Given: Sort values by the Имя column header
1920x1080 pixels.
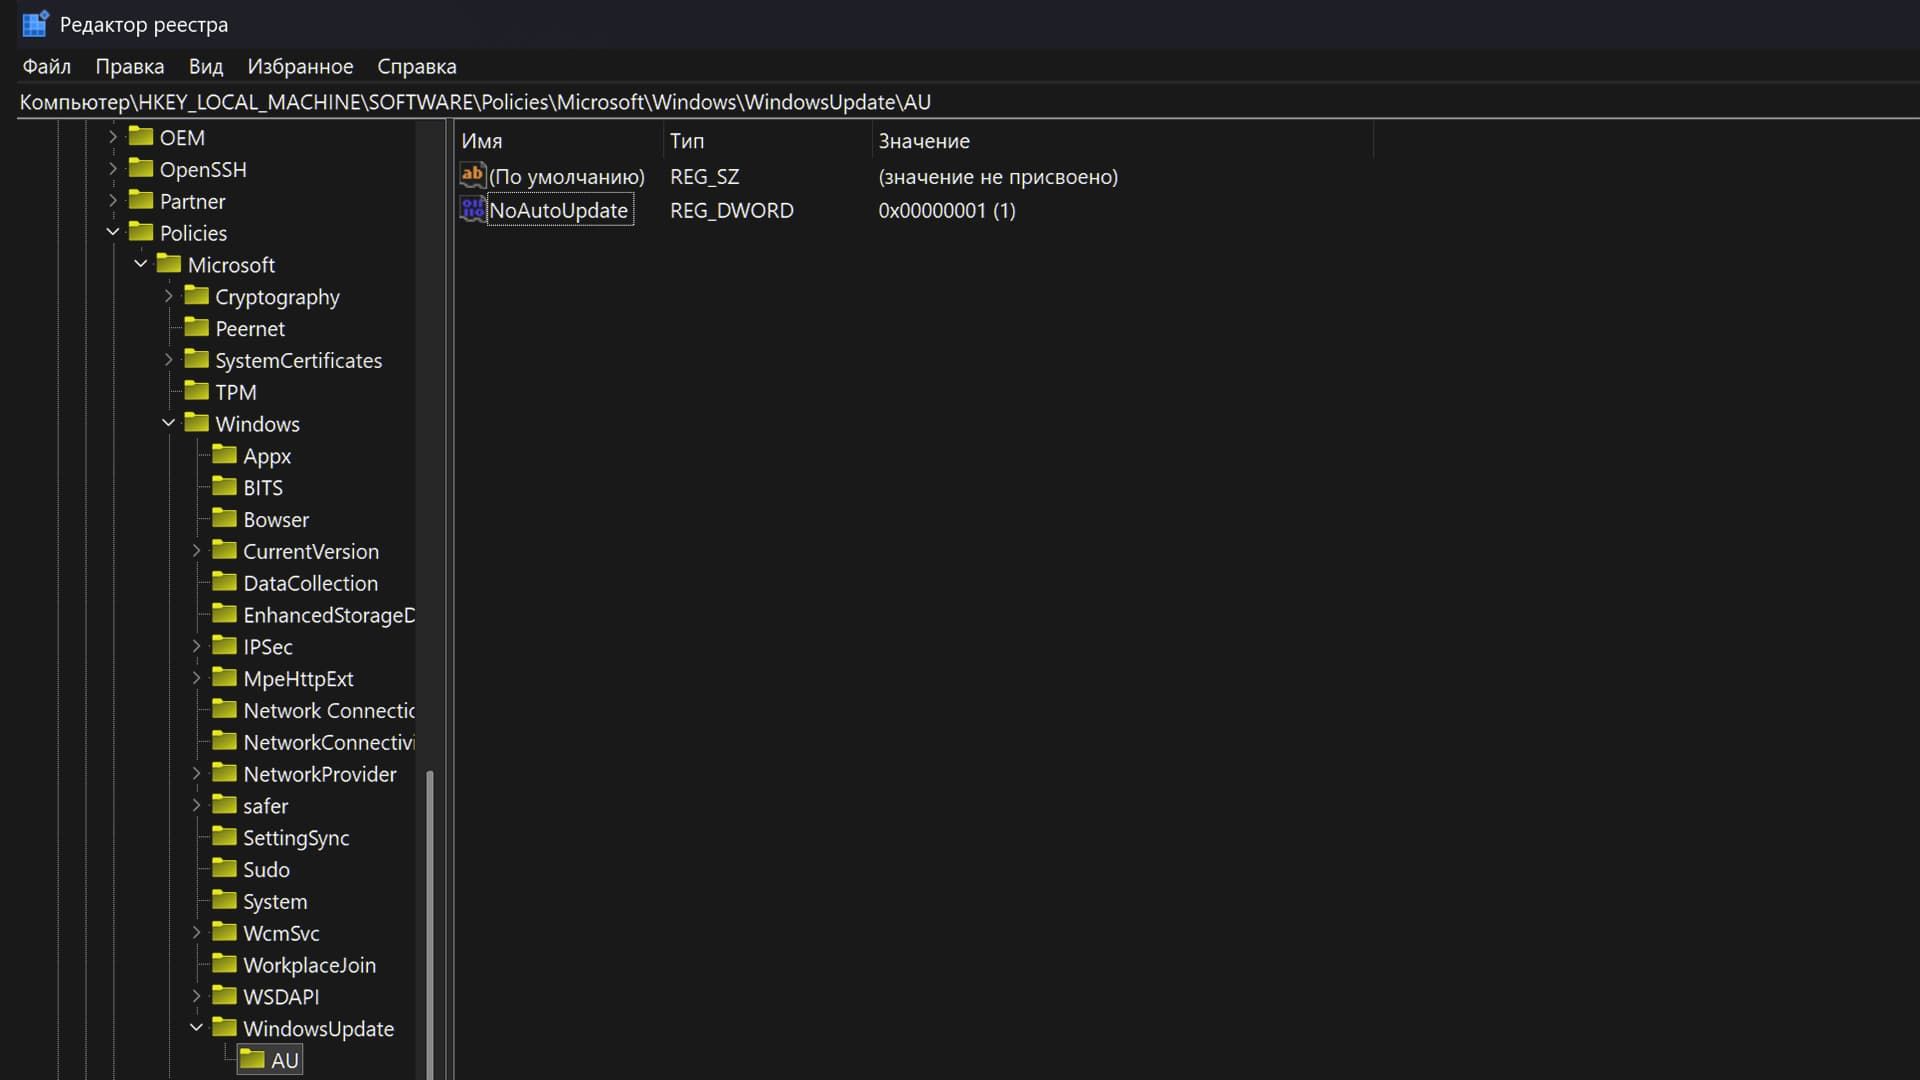Looking at the screenshot, I should (x=559, y=141).
